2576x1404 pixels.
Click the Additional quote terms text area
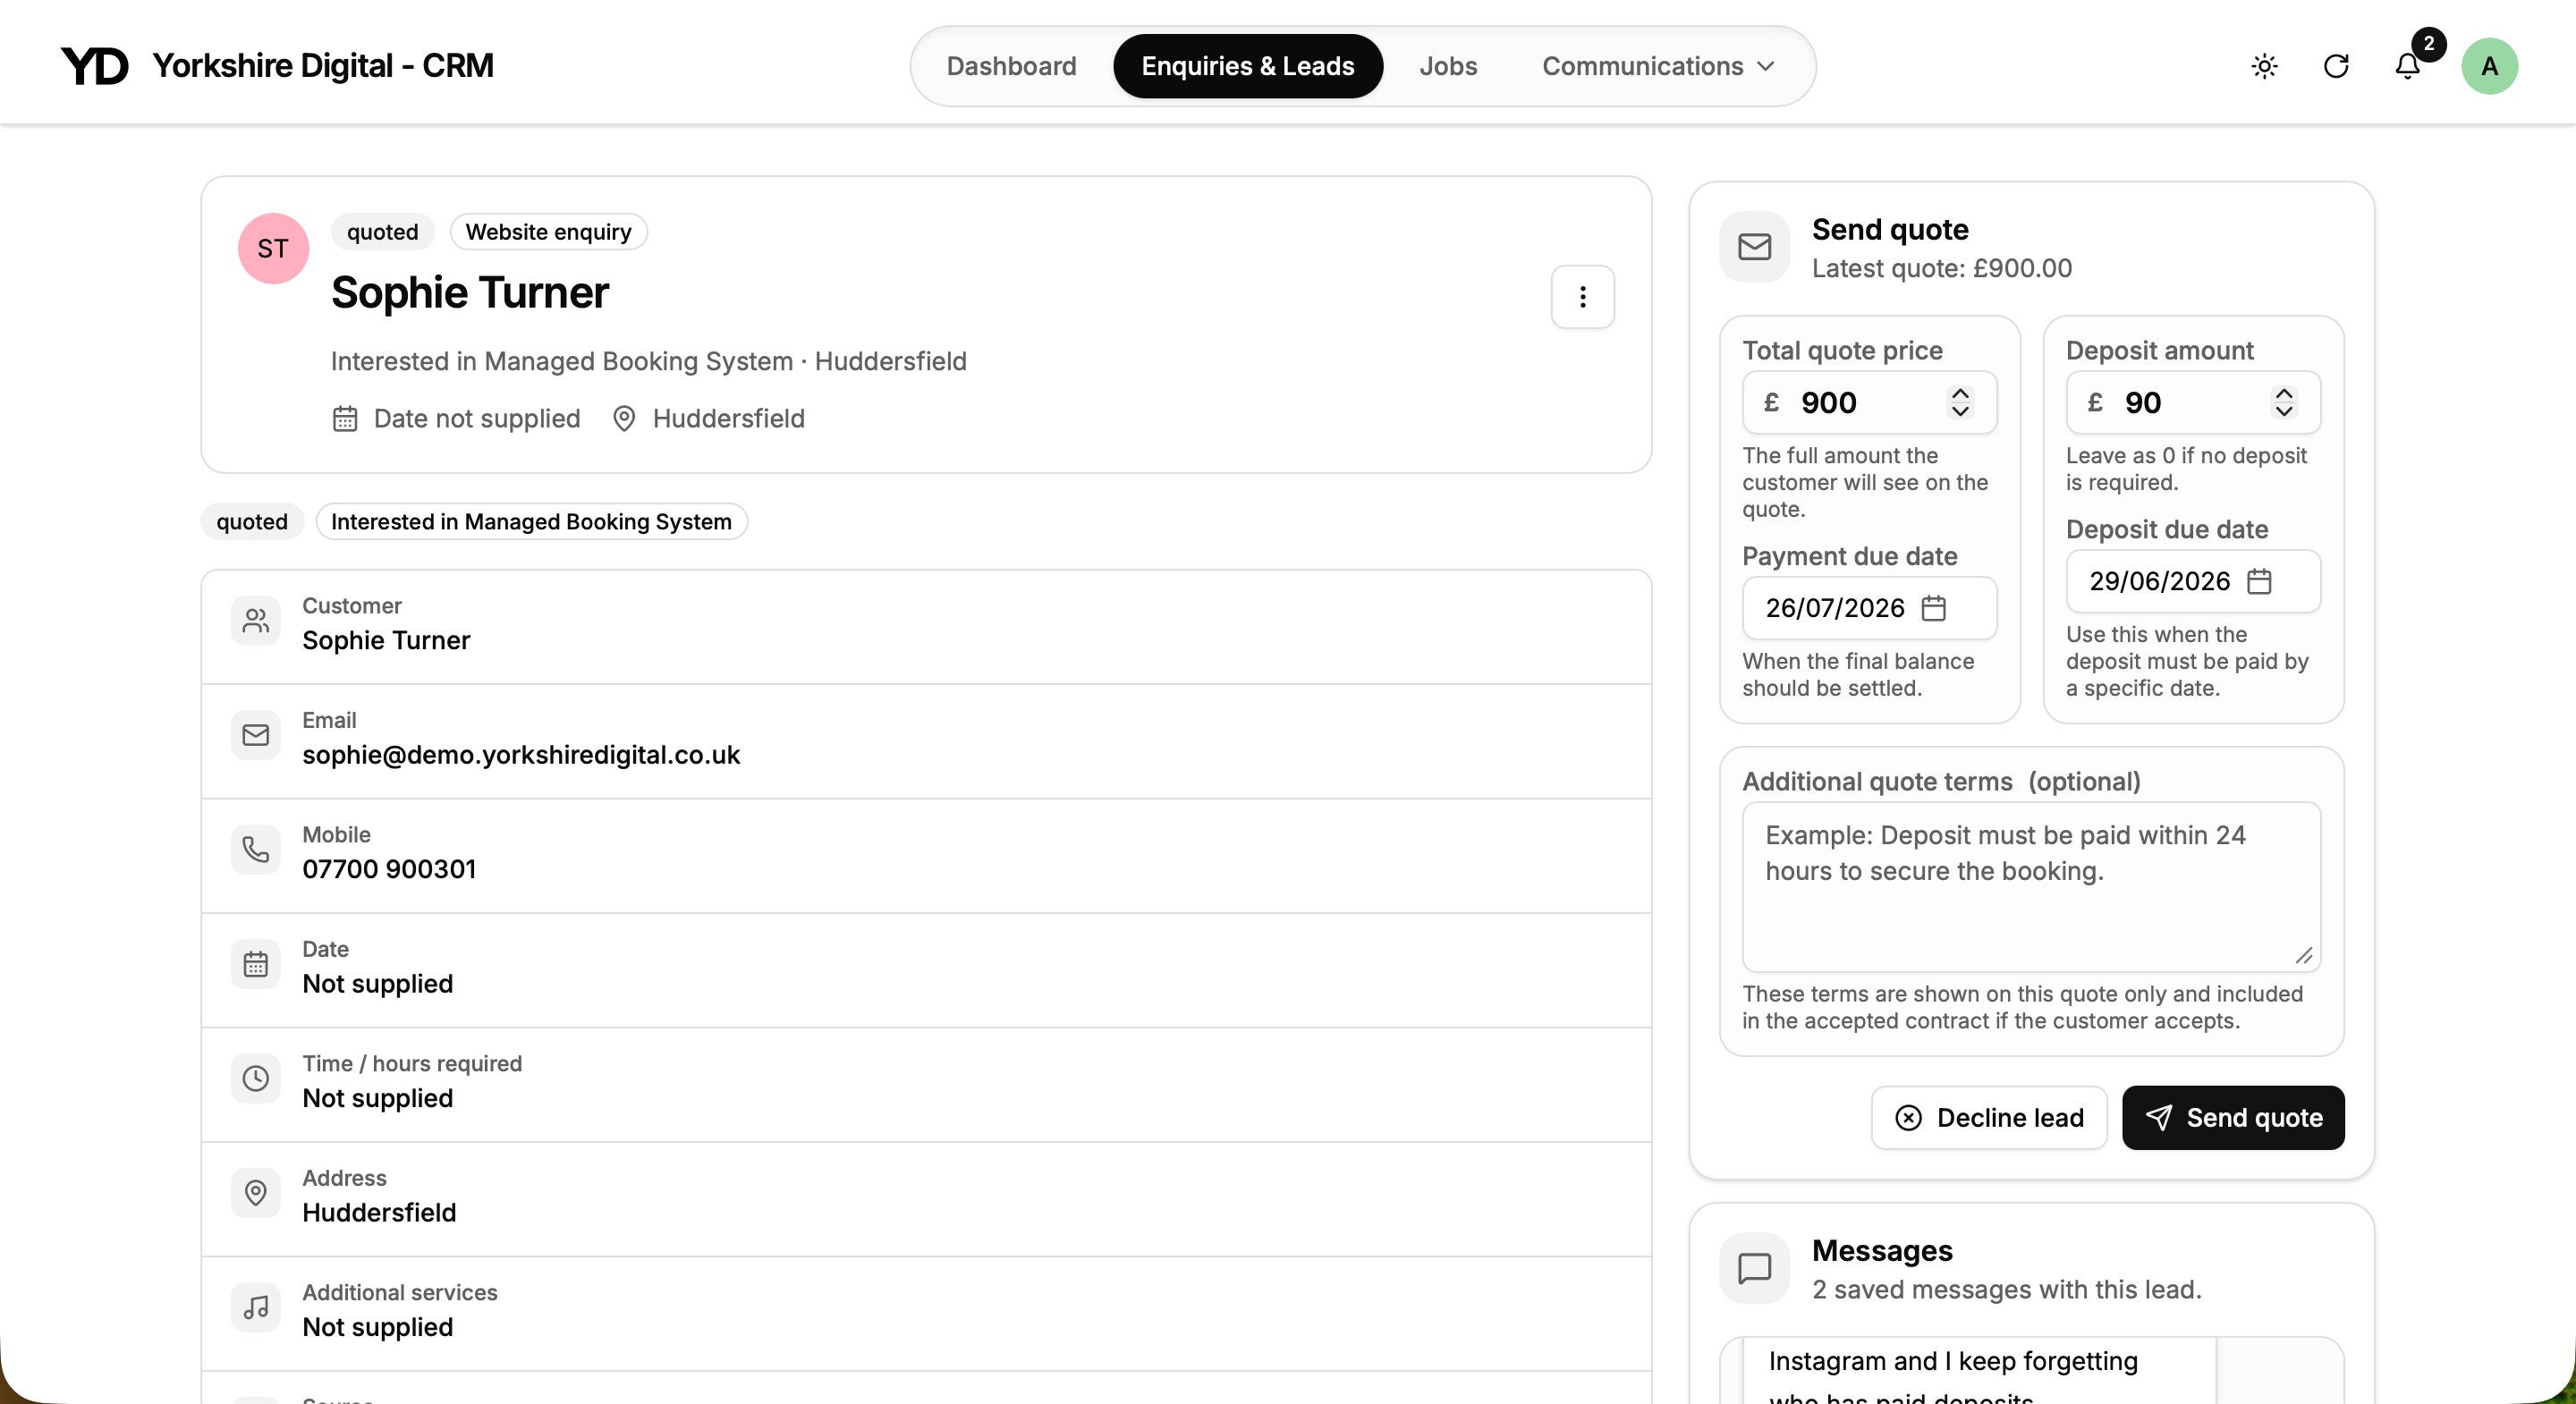2031,887
